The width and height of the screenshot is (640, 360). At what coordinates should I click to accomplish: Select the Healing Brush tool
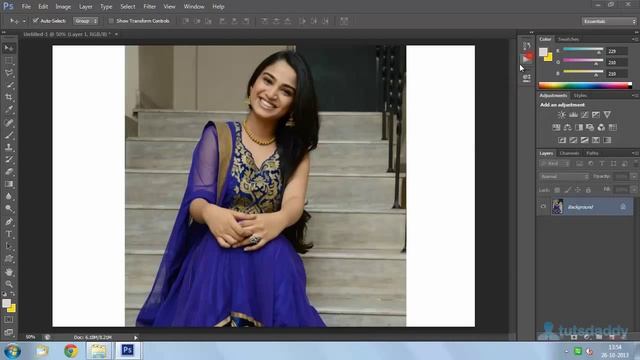(x=9, y=122)
